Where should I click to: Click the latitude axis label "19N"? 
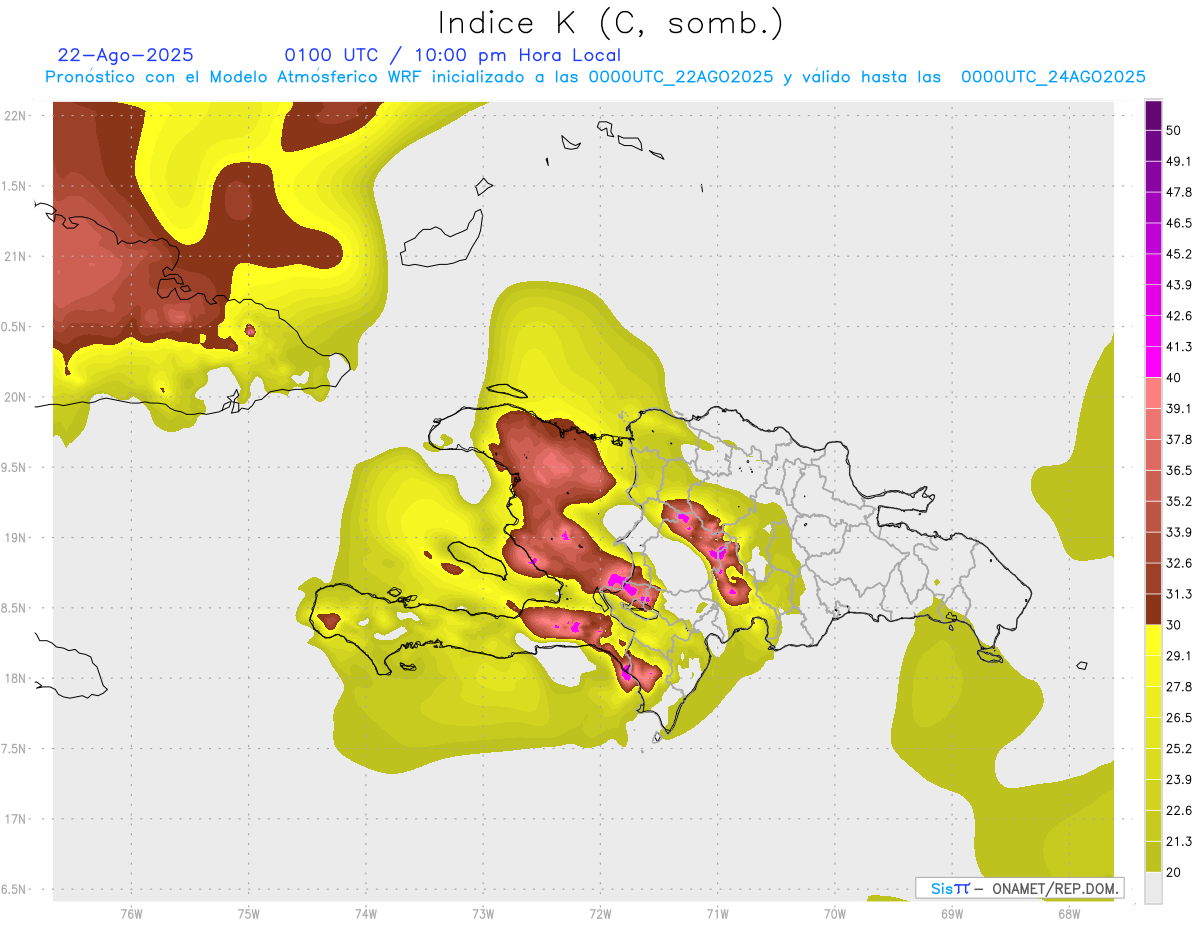[16, 537]
